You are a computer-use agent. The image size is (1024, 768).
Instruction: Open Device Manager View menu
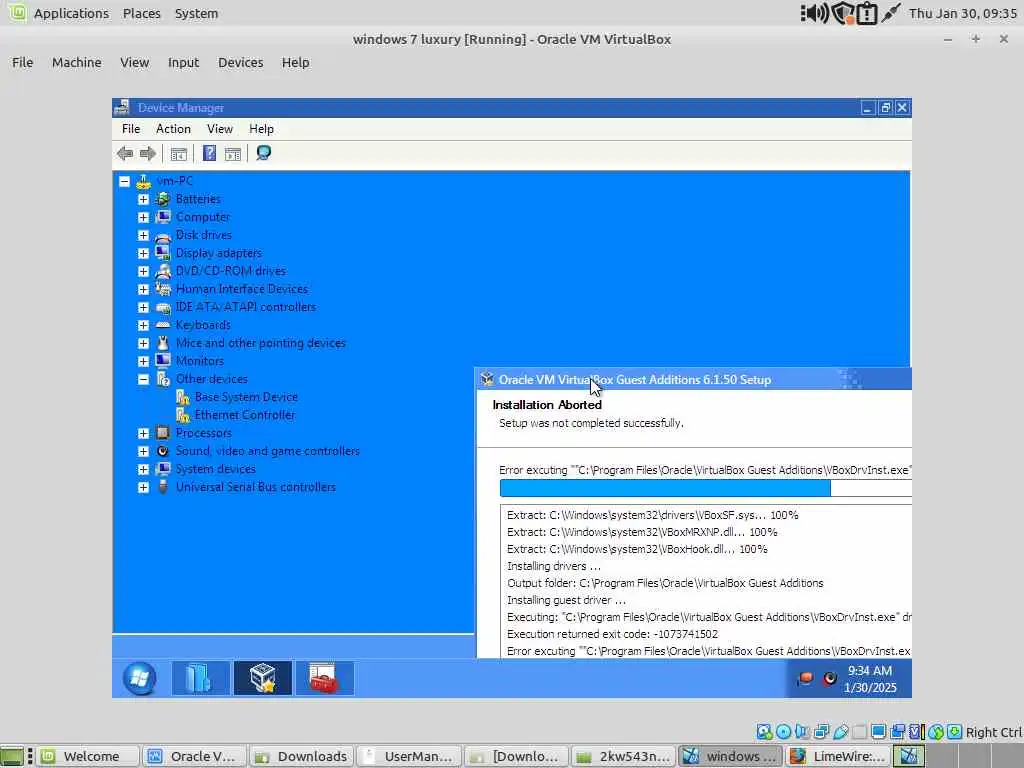pyautogui.click(x=219, y=129)
